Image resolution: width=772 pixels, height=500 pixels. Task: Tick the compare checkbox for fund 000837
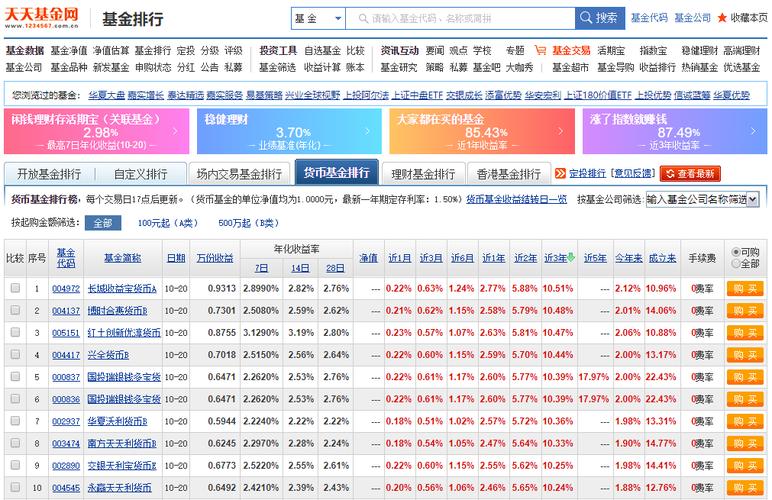click(15, 376)
